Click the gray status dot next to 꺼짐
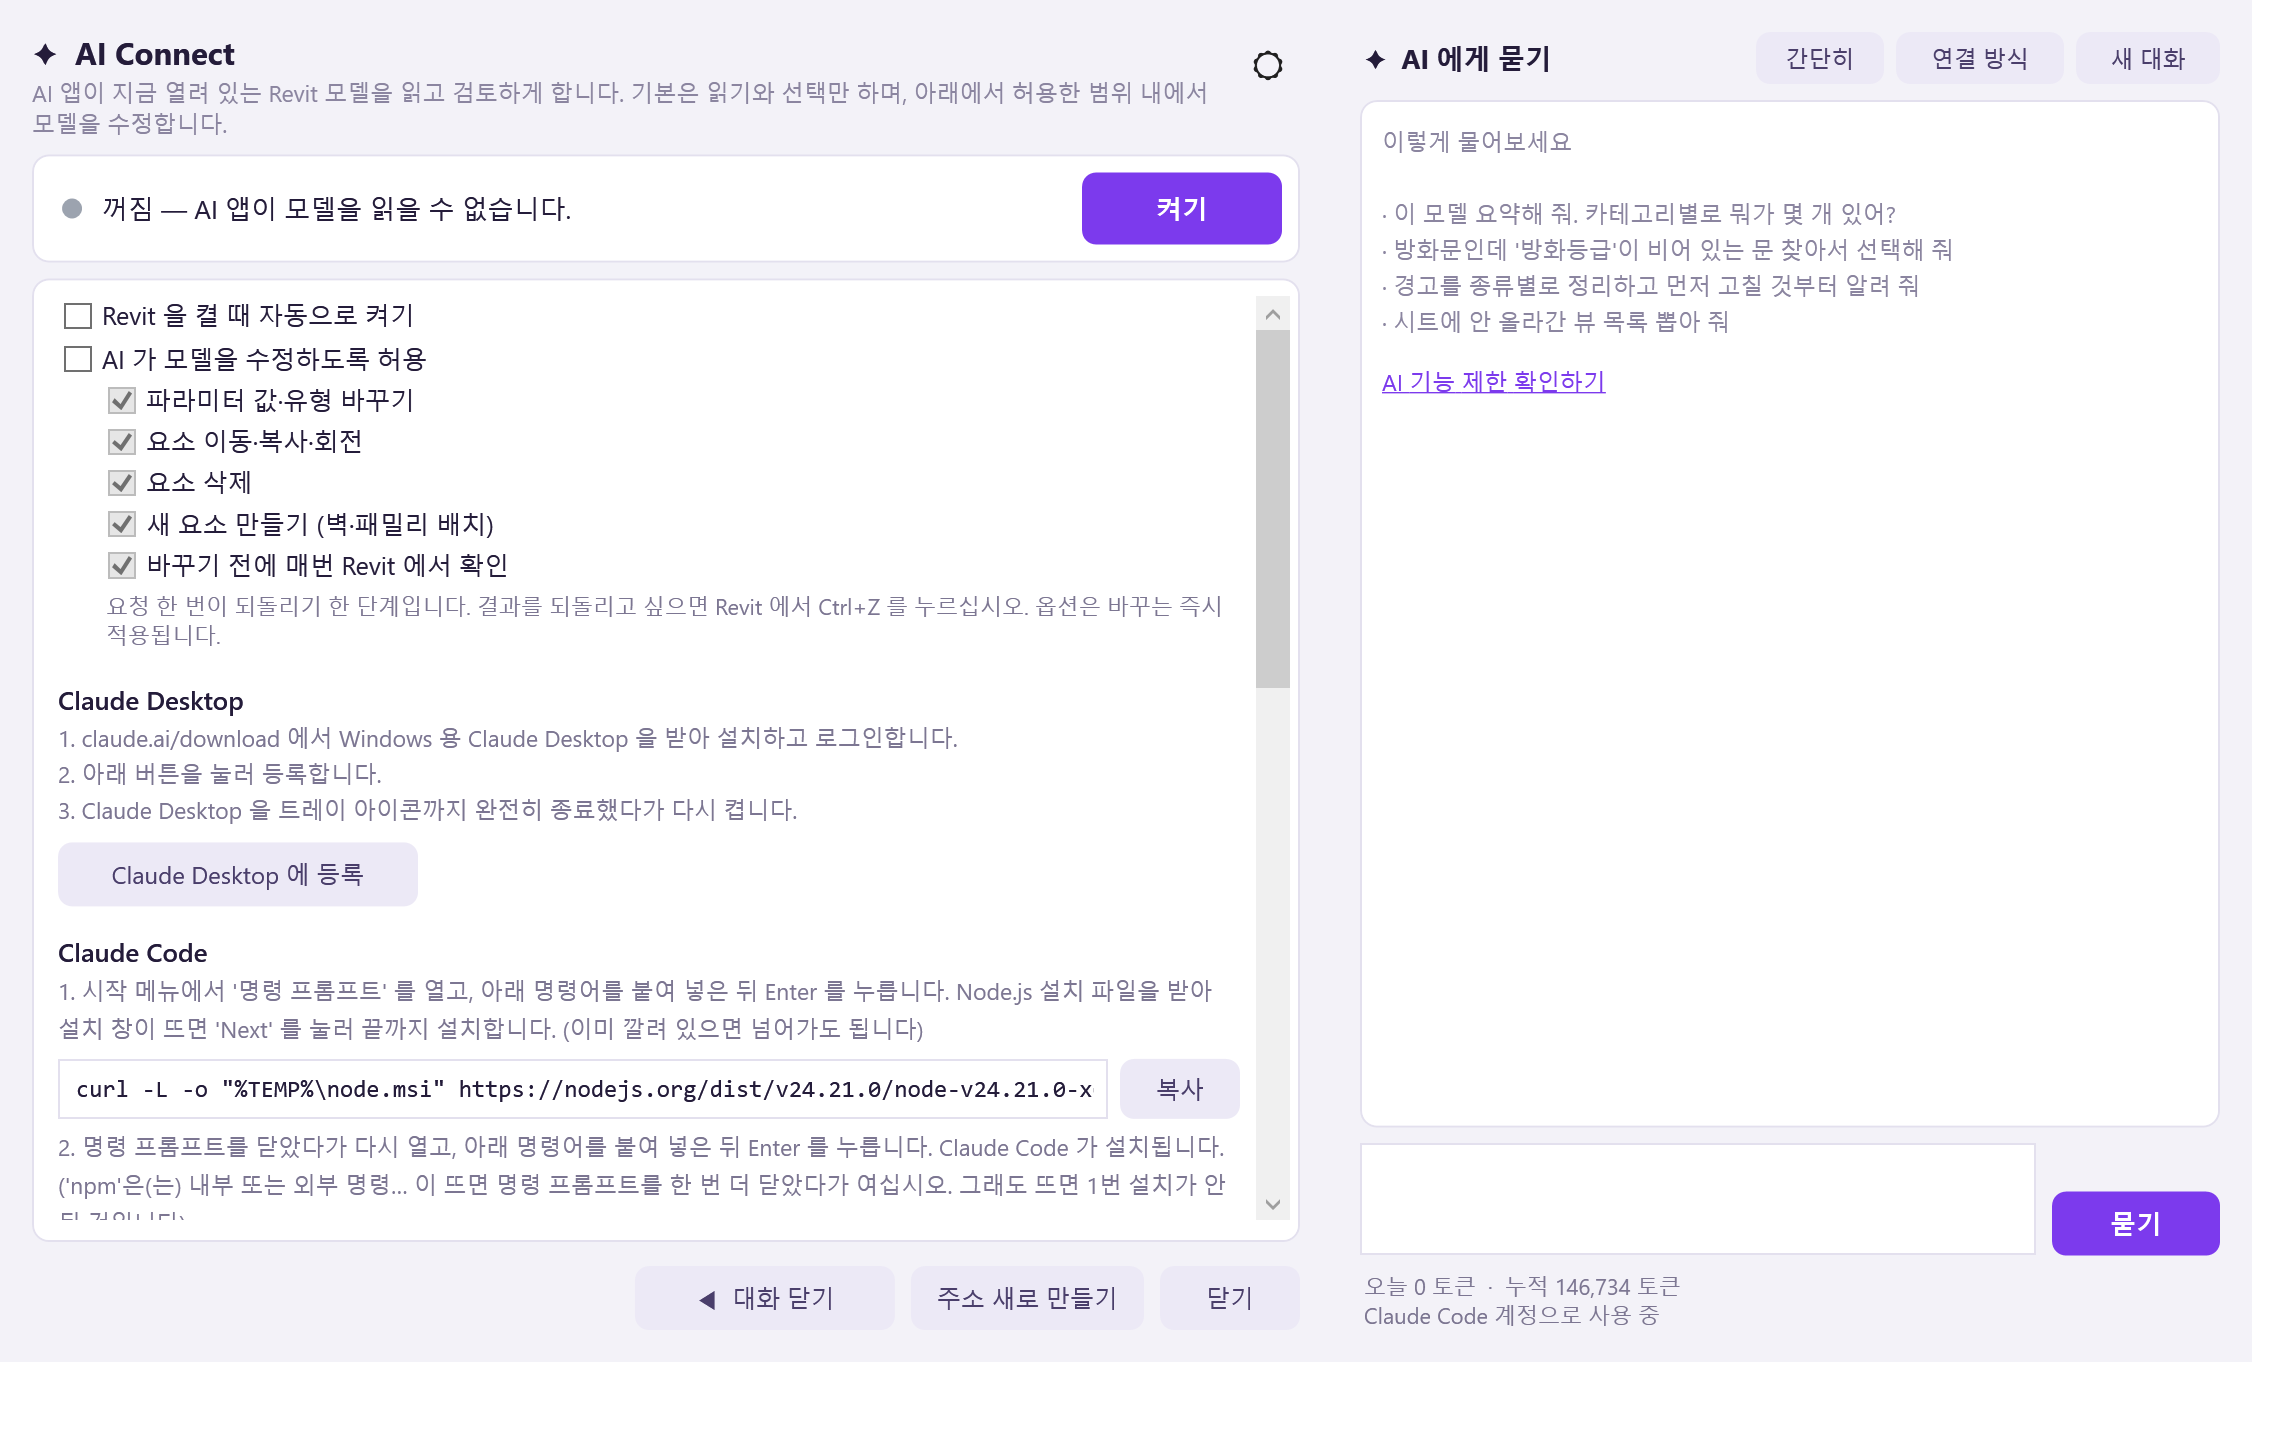This screenshot has height=1440, width=2284. pos(72,208)
